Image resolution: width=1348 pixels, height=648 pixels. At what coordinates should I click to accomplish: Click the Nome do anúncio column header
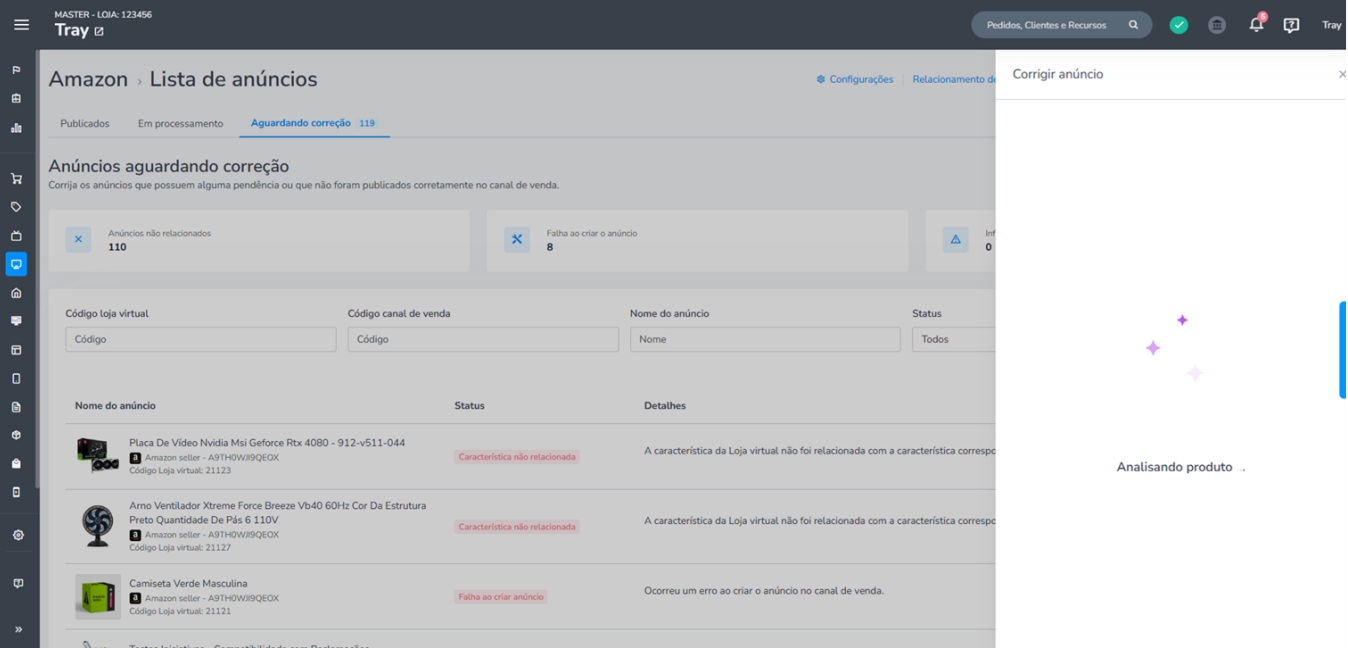(x=115, y=406)
